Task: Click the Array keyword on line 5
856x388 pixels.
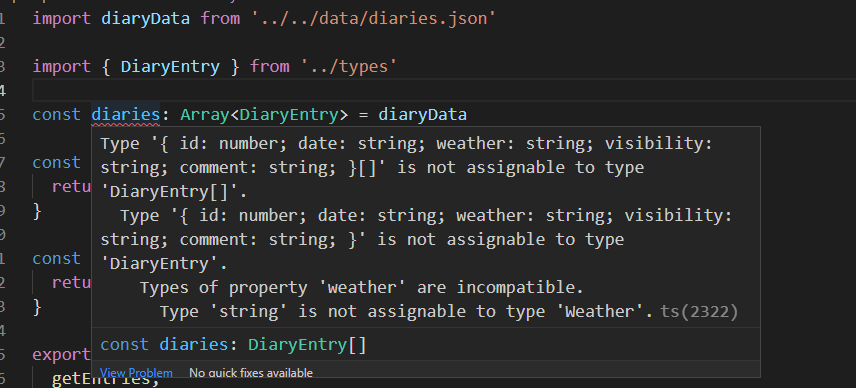Action: (x=205, y=115)
